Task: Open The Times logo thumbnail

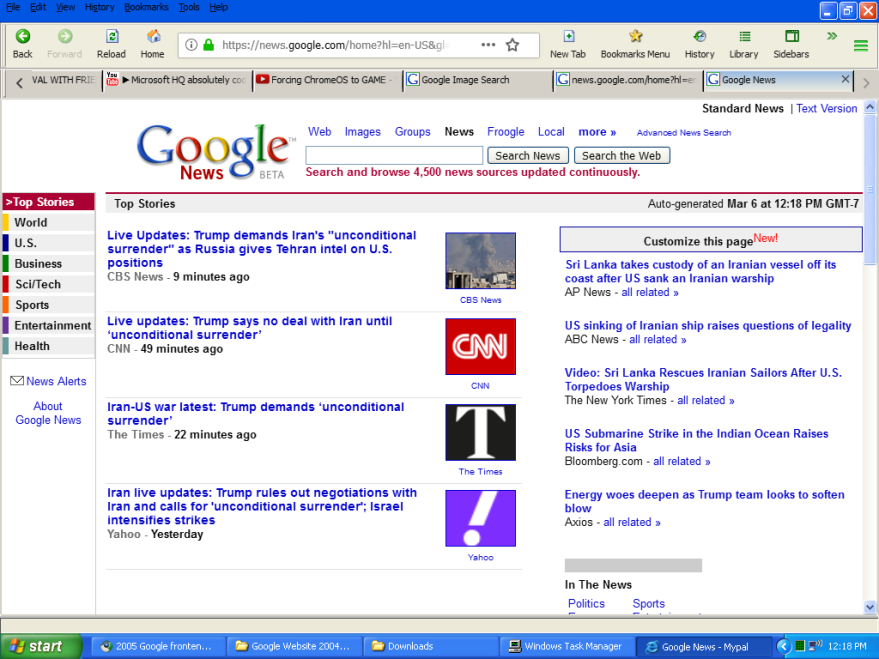Action: tap(480, 432)
